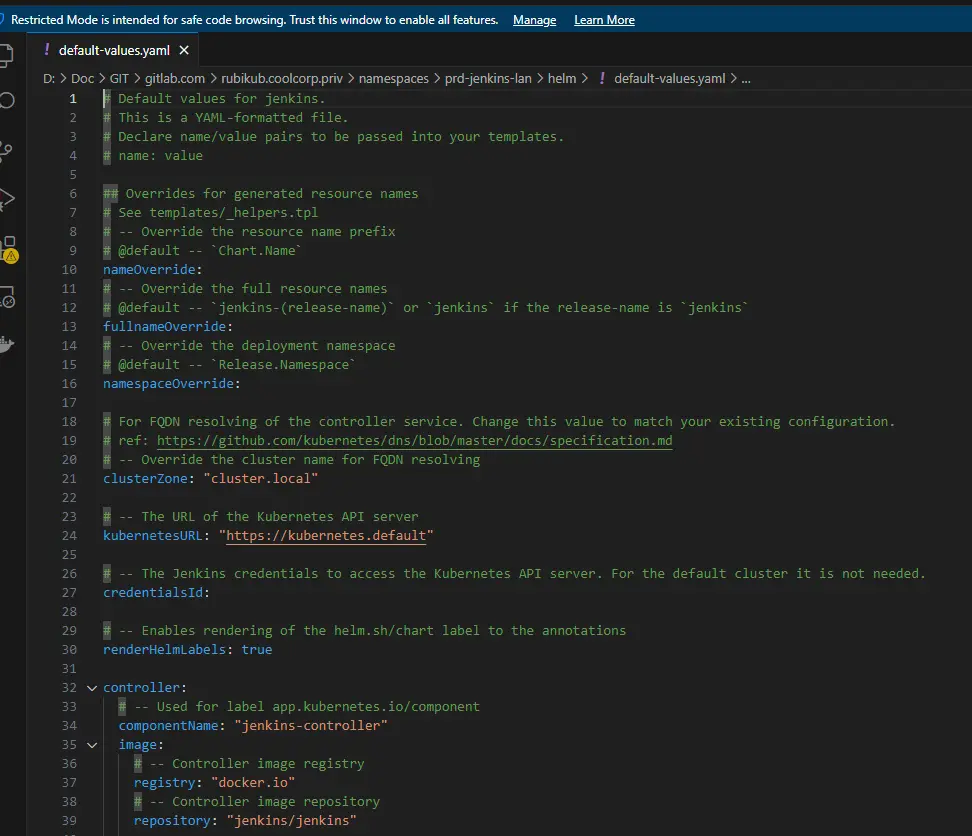Open the namespaces breadcrumb segment
This screenshot has width=972, height=836.
click(x=394, y=78)
